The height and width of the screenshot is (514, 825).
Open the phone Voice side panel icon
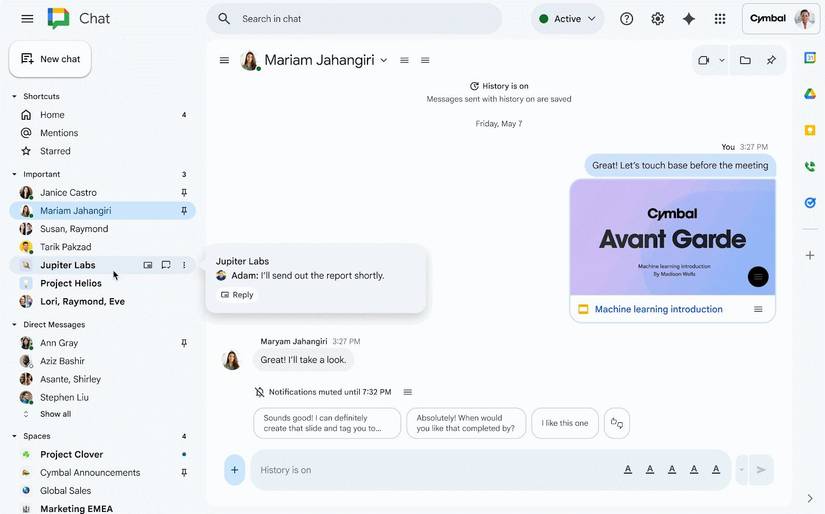coord(810,166)
